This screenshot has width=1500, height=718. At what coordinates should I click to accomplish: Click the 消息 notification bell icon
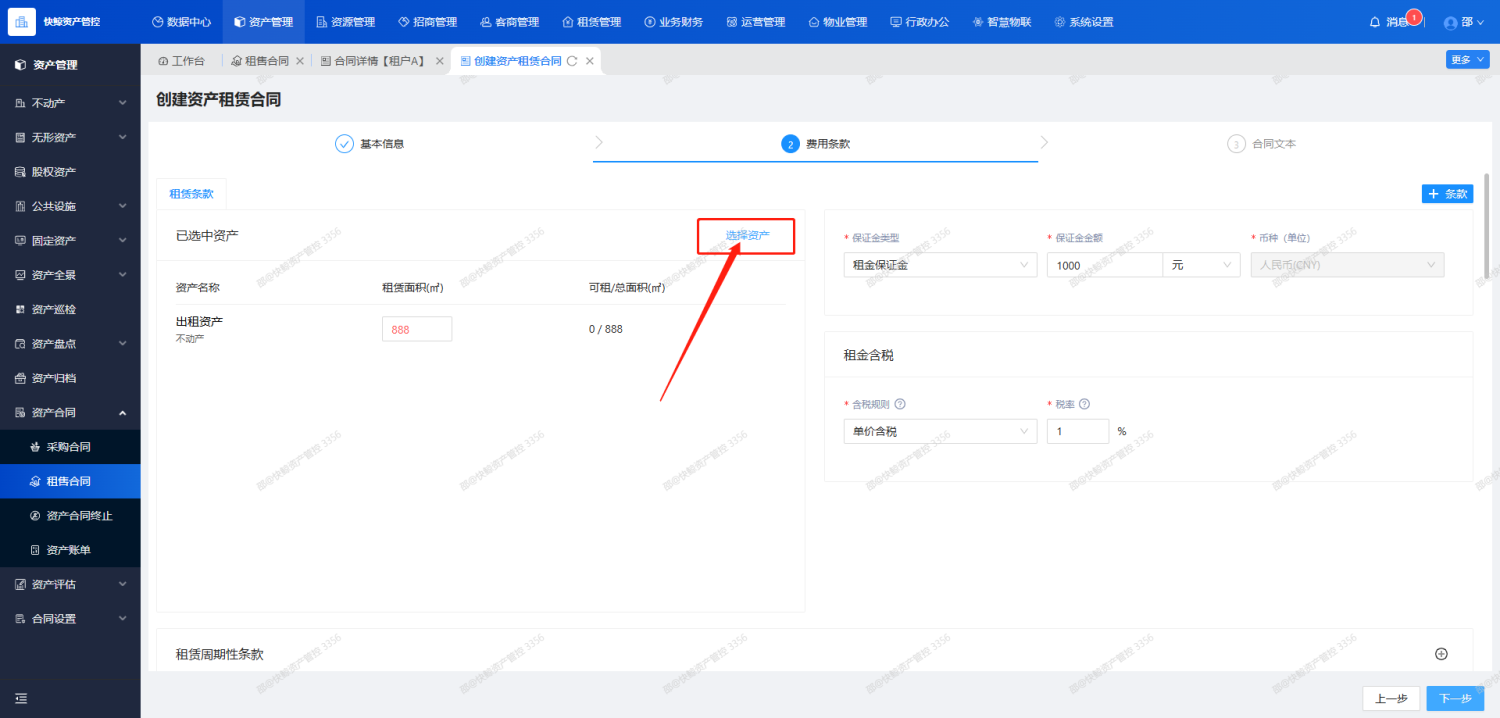coord(1375,22)
